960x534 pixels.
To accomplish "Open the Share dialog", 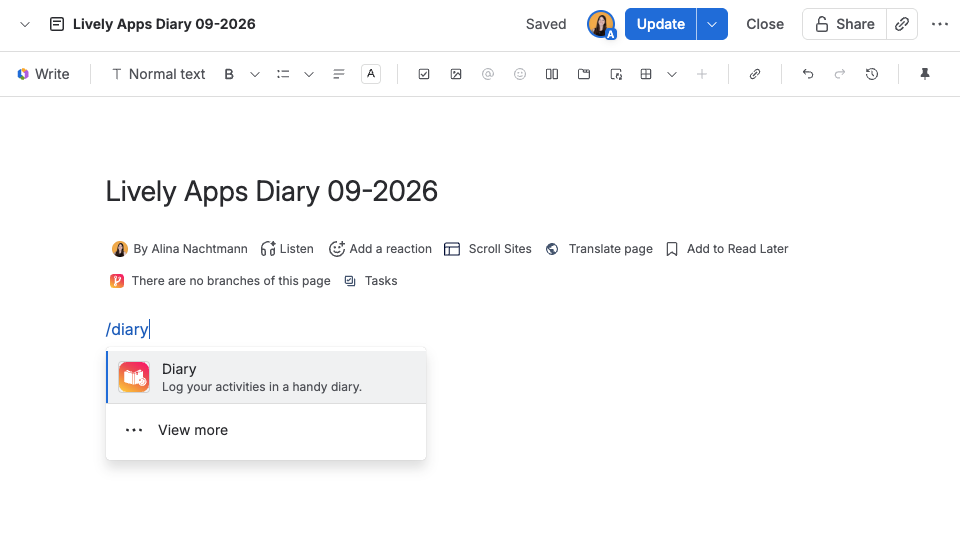I will point(844,24).
